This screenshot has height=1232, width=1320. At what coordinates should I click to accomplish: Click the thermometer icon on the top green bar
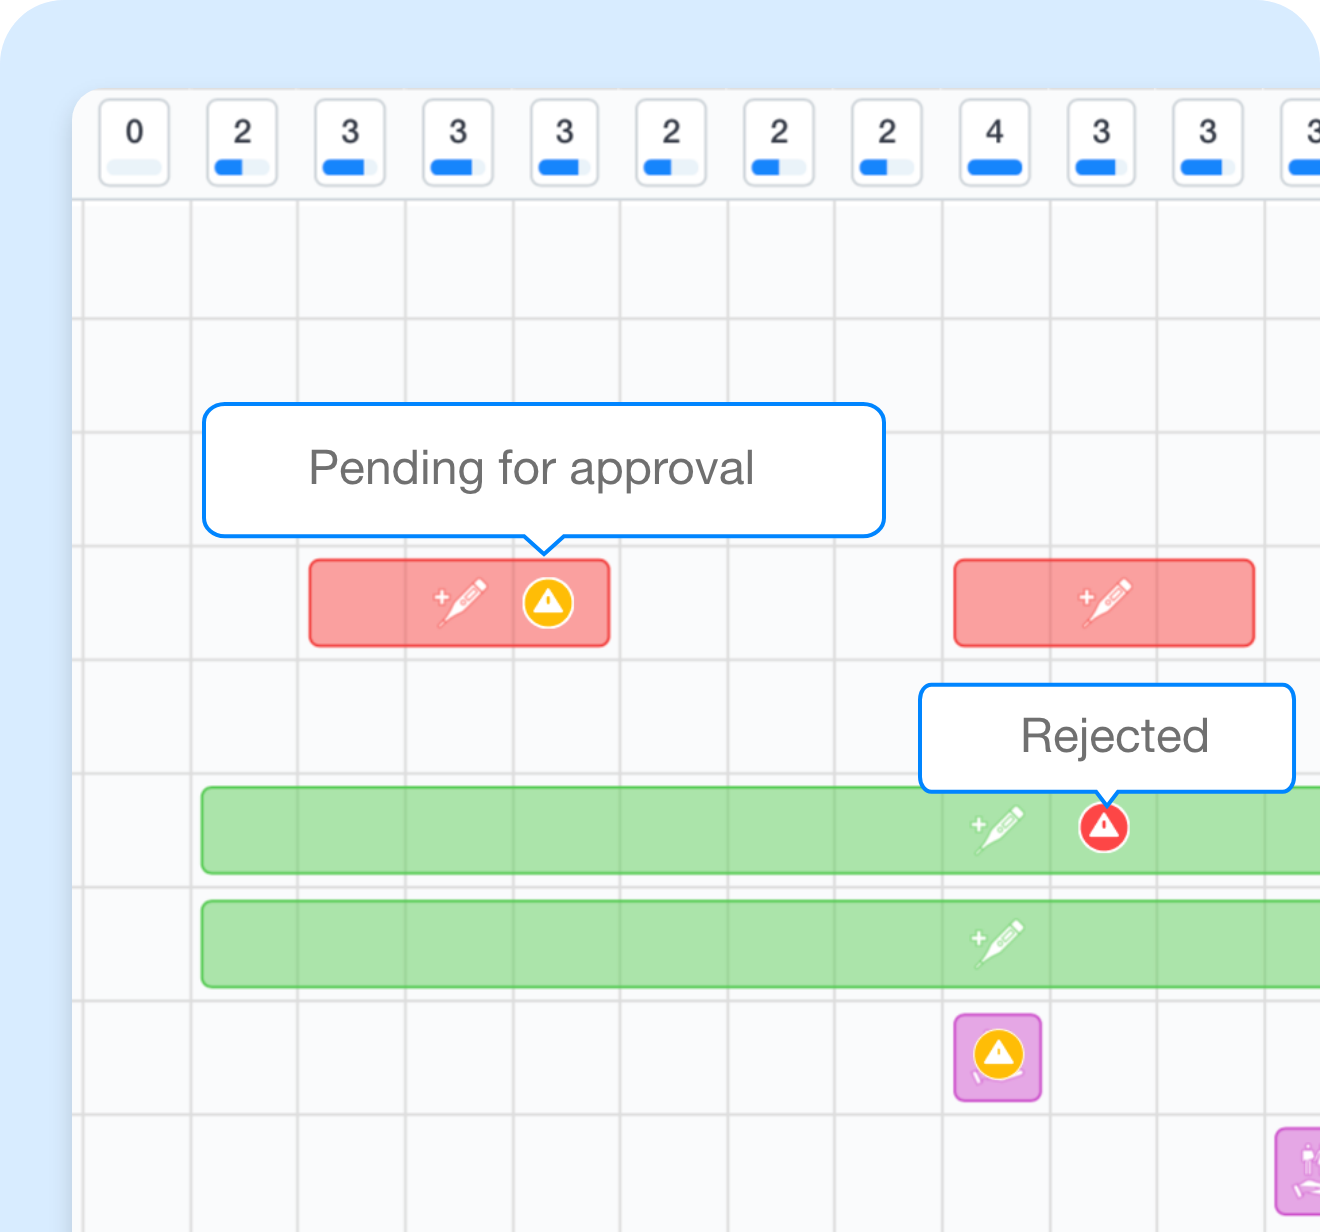click(x=996, y=829)
